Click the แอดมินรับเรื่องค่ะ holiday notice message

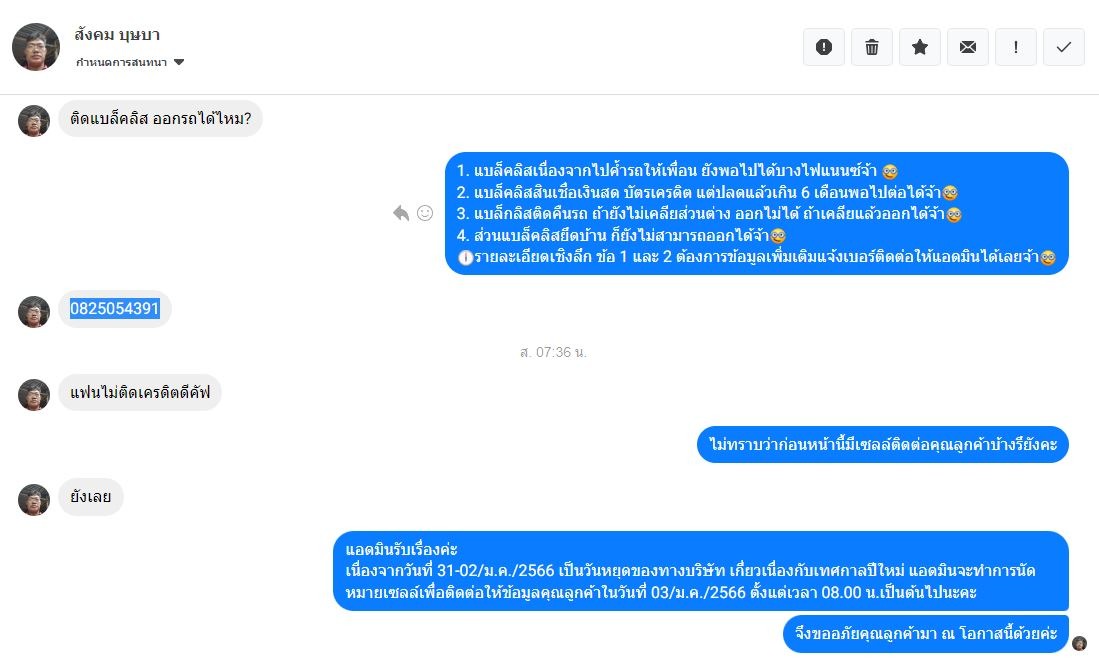[x=701, y=570]
